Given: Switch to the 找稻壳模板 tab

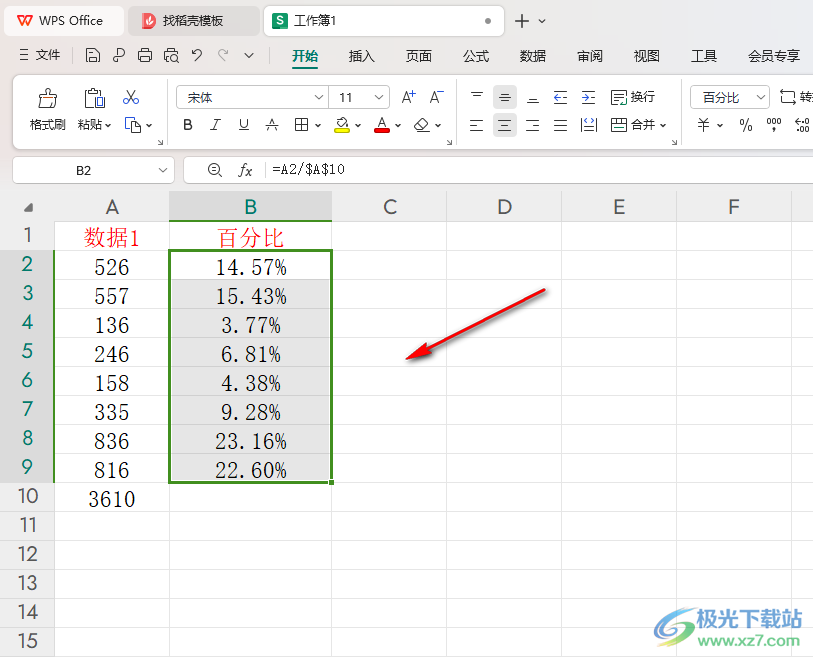Looking at the screenshot, I should (x=193, y=21).
